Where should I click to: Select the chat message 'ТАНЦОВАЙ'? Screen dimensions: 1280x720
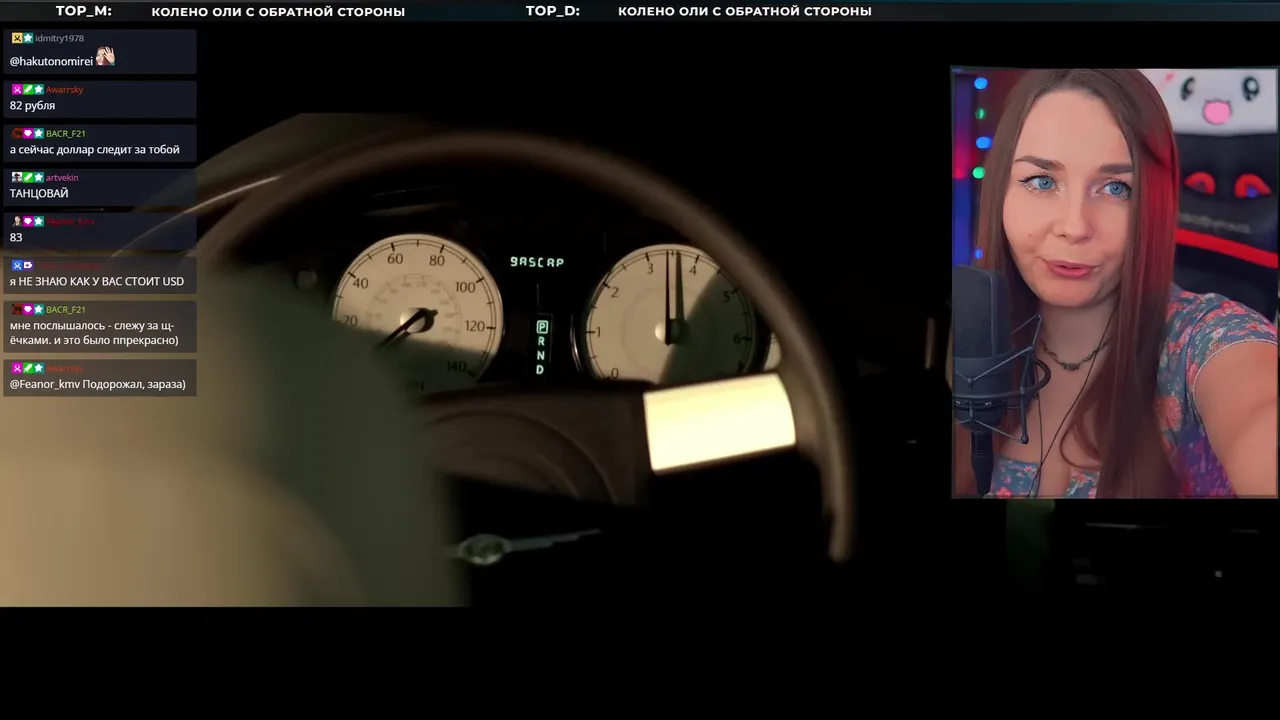[39, 193]
